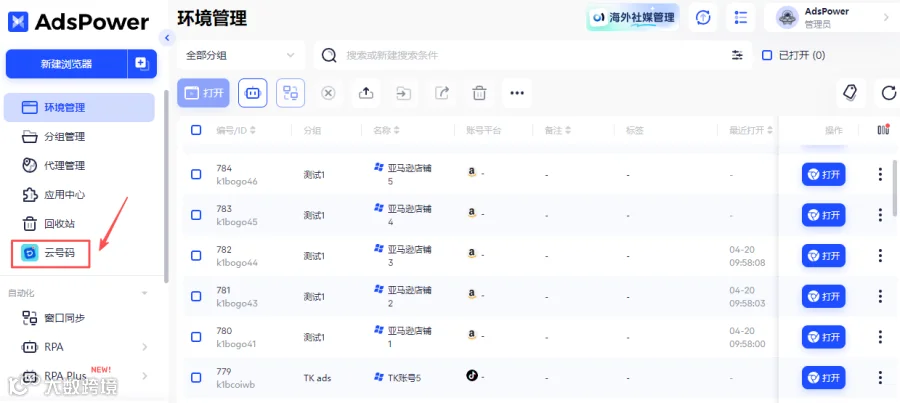900x403 pixels.
Task: Click 打开 button for profile 781
Action: tap(824, 296)
